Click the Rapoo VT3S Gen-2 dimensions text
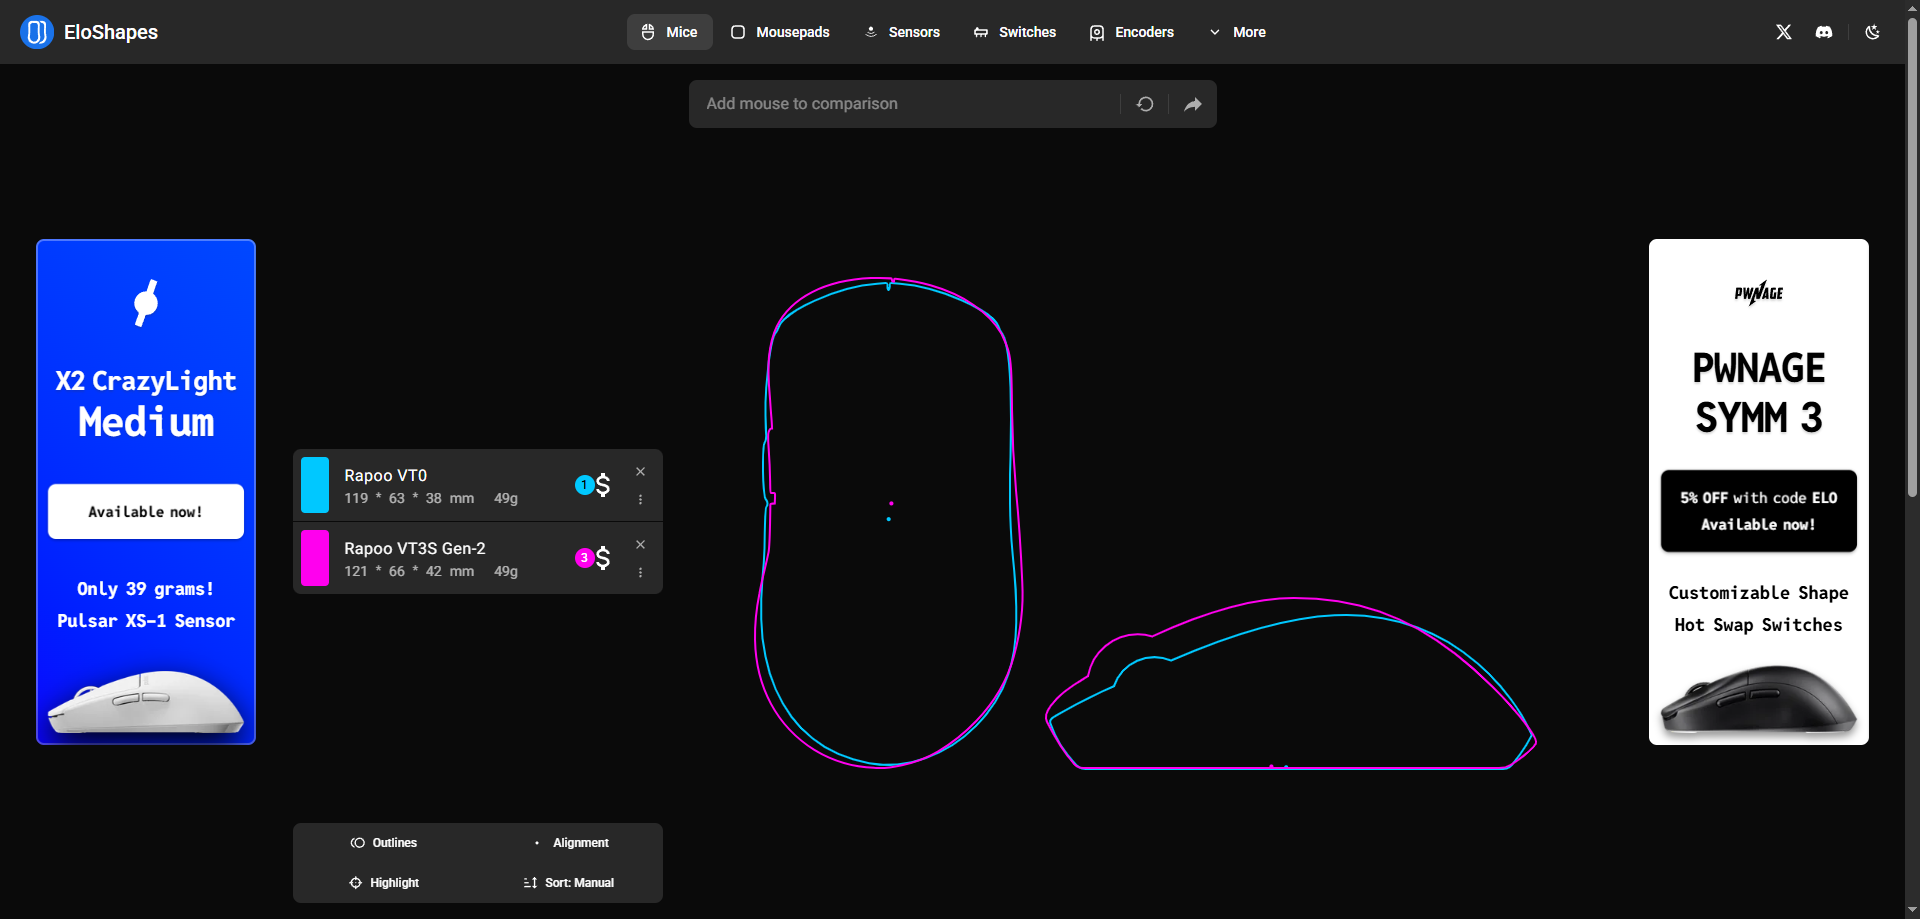Screen dimensions: 1920x919 [x=410, y=571]
